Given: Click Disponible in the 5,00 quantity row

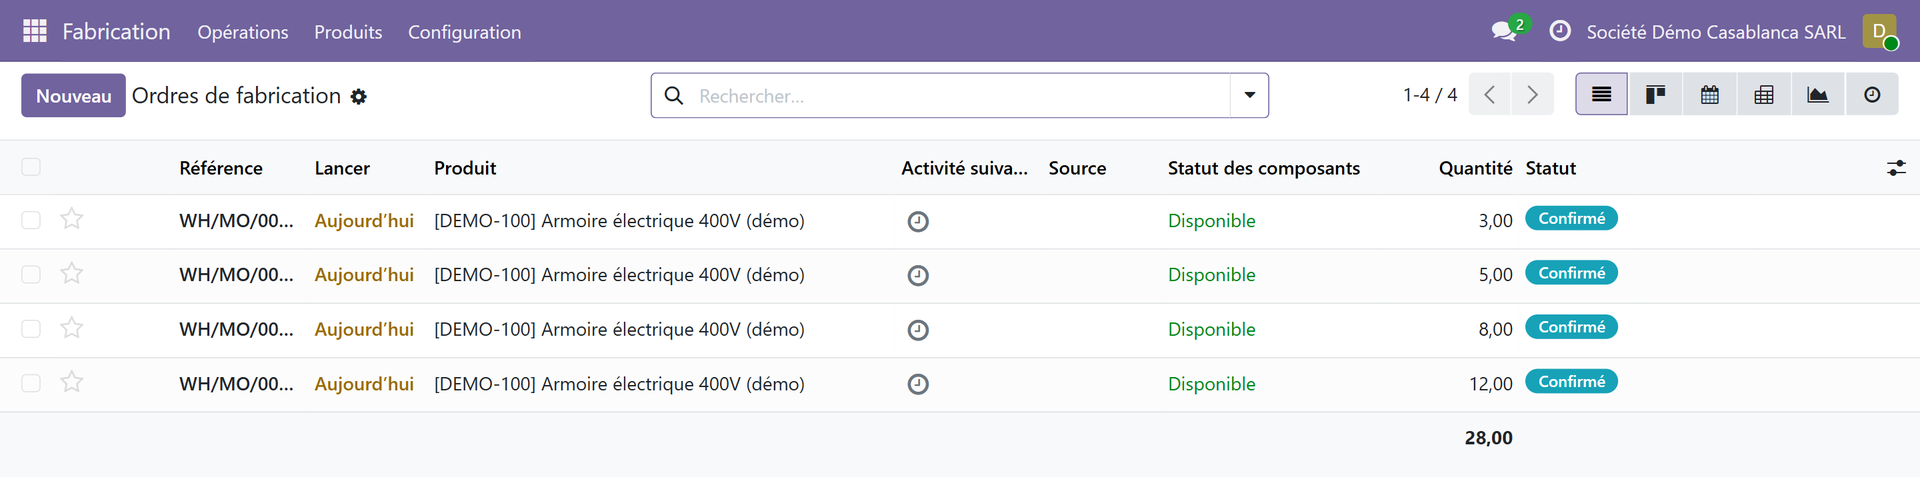Looking at the screenshot, I should (1212, 275).
